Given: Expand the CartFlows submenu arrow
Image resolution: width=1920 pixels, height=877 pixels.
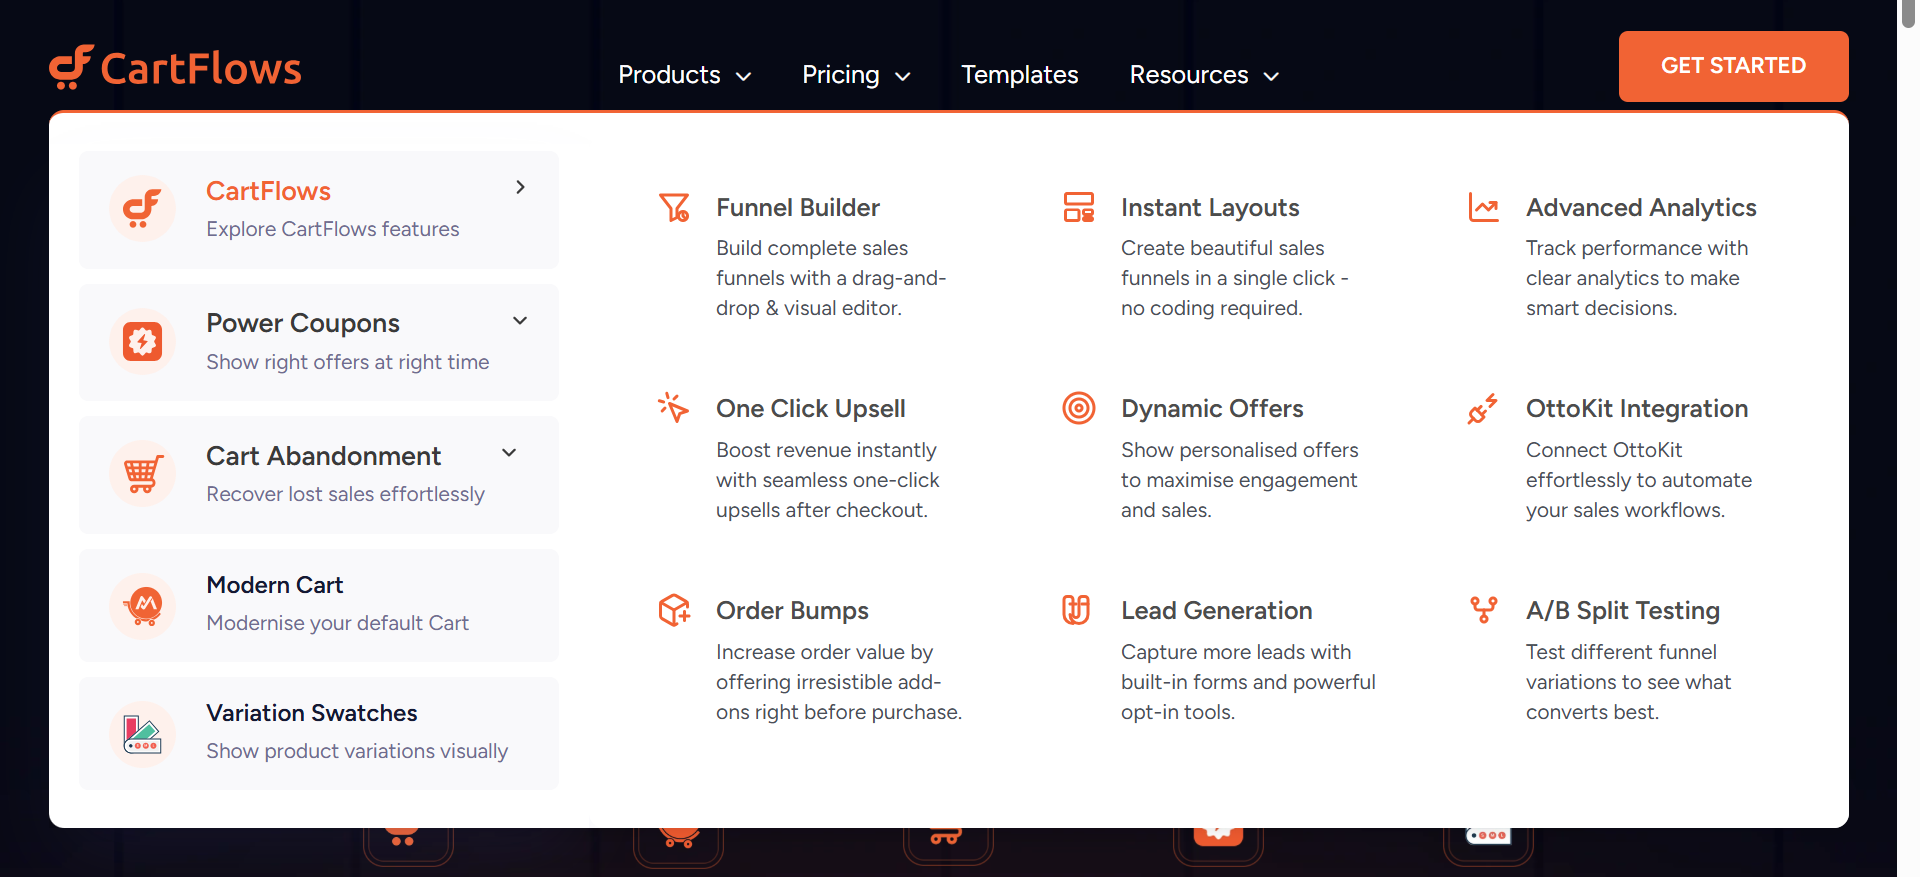Looking at the screenshot, I should point(520,187).
